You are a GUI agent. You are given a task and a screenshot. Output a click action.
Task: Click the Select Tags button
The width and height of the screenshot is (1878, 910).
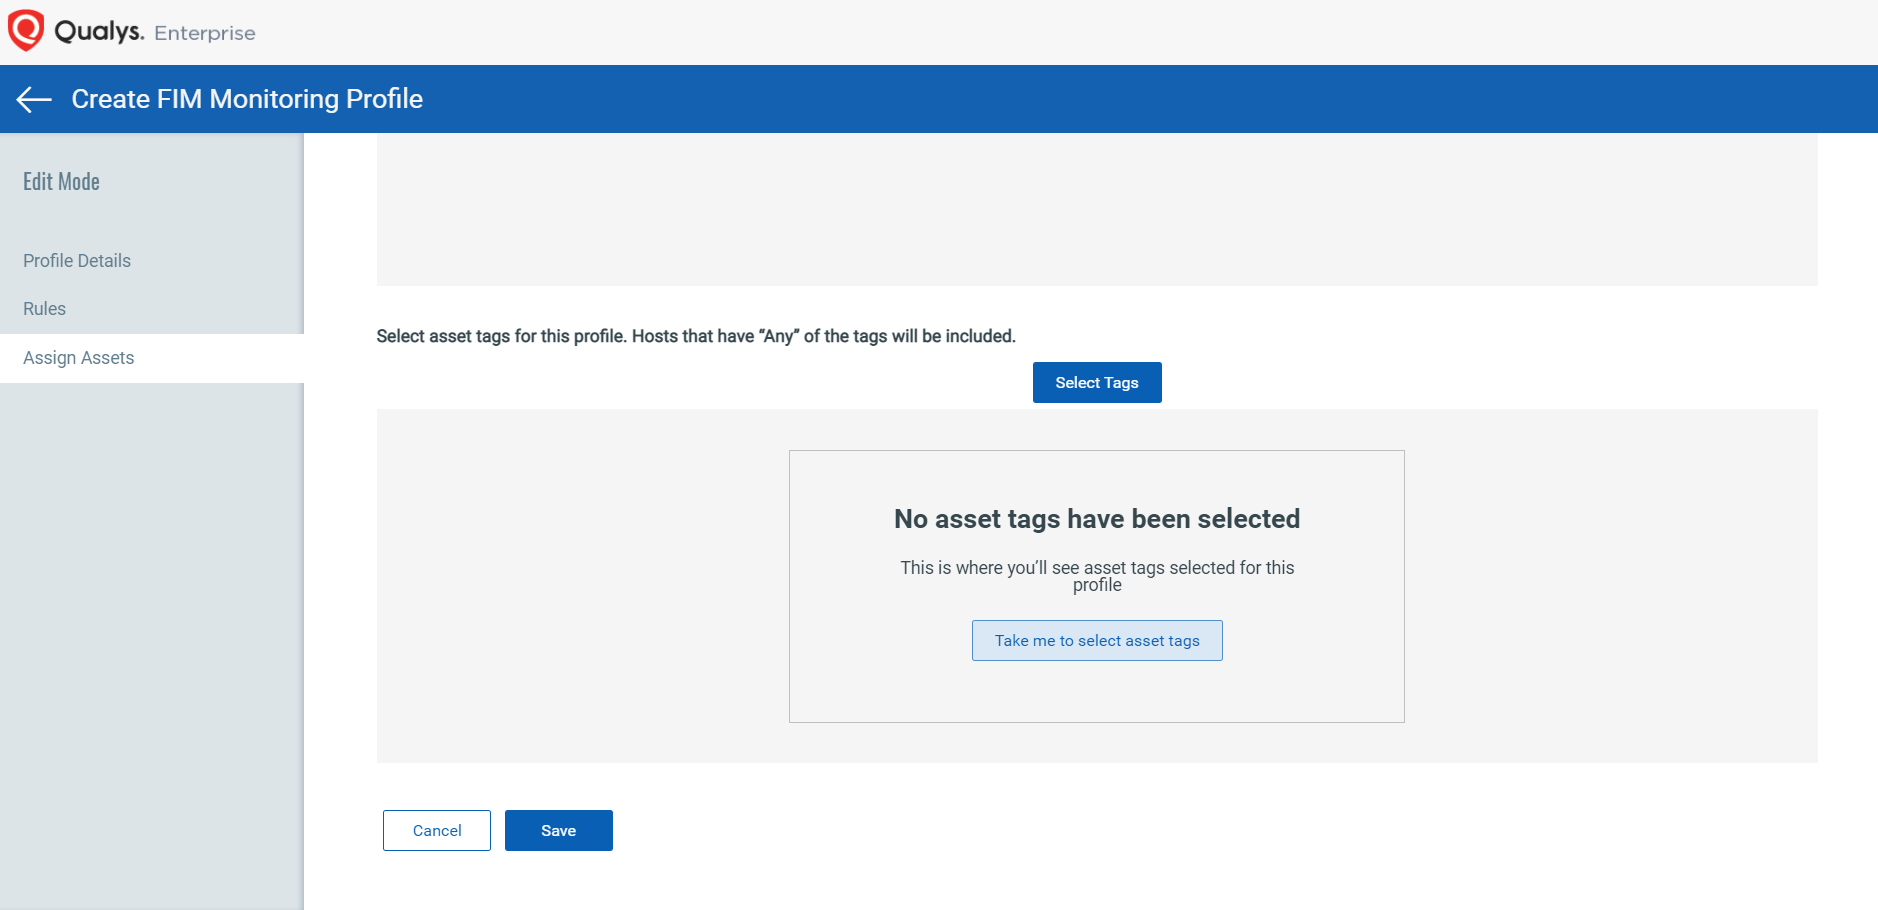pos(1096,383)
